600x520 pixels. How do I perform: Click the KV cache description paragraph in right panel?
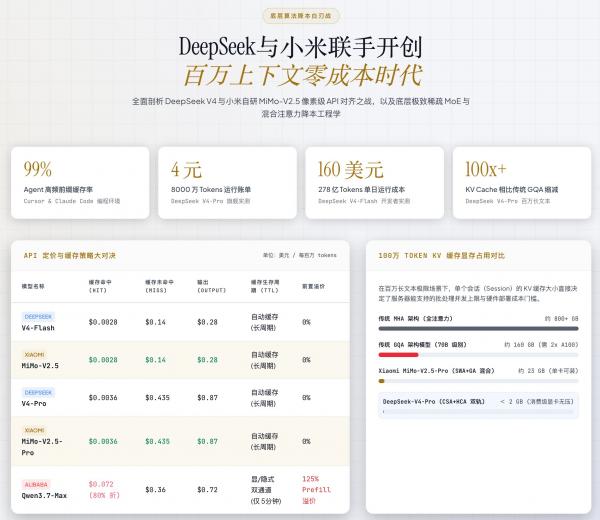coord(478,293)
